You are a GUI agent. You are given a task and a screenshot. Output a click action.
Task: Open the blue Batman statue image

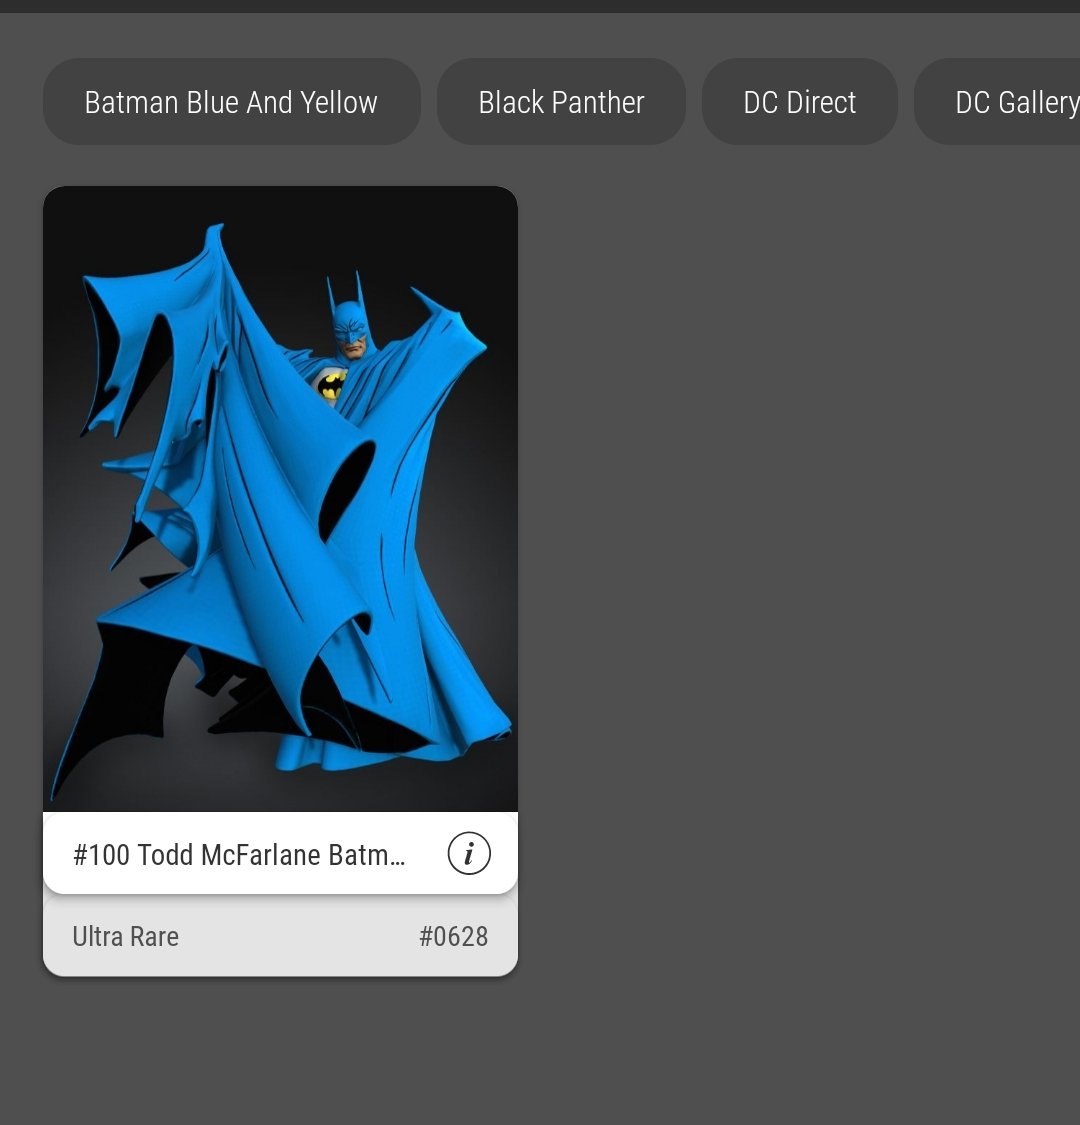(x=281, y=499)
